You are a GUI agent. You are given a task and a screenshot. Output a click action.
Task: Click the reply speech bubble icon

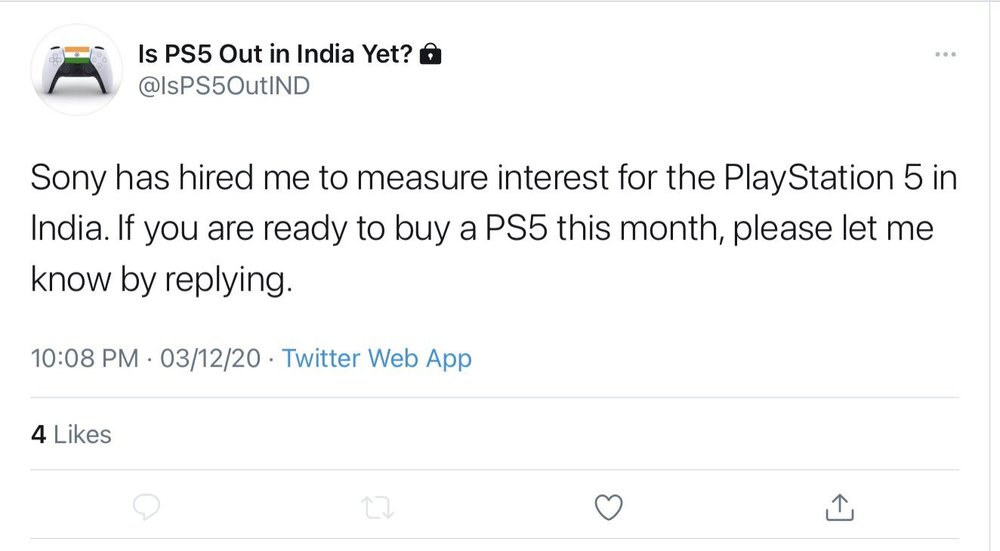146,508
